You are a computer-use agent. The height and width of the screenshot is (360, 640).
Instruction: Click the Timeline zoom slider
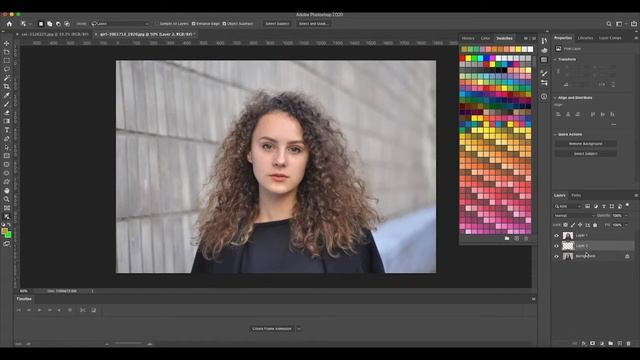point(129,344)
